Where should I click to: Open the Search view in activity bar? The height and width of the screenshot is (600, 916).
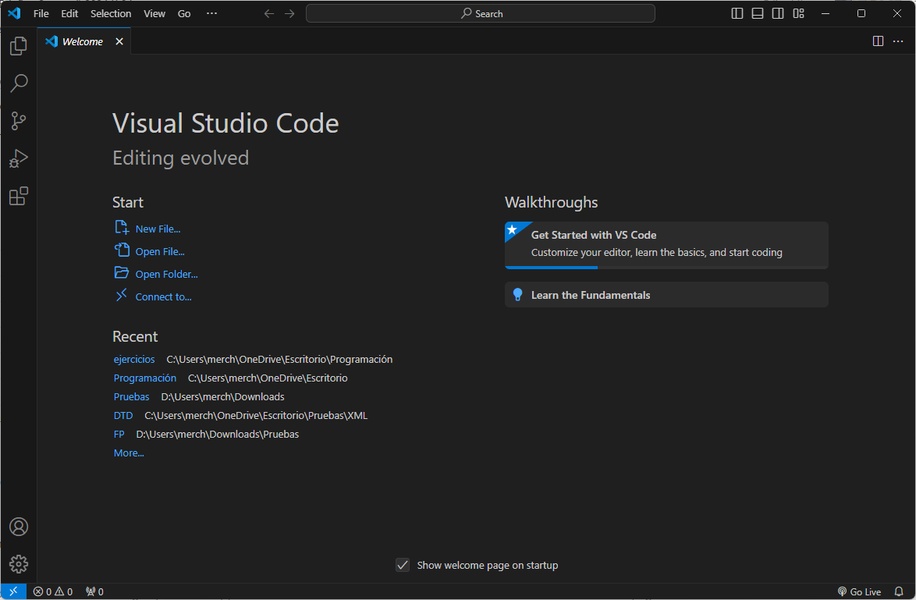[18, 84]
